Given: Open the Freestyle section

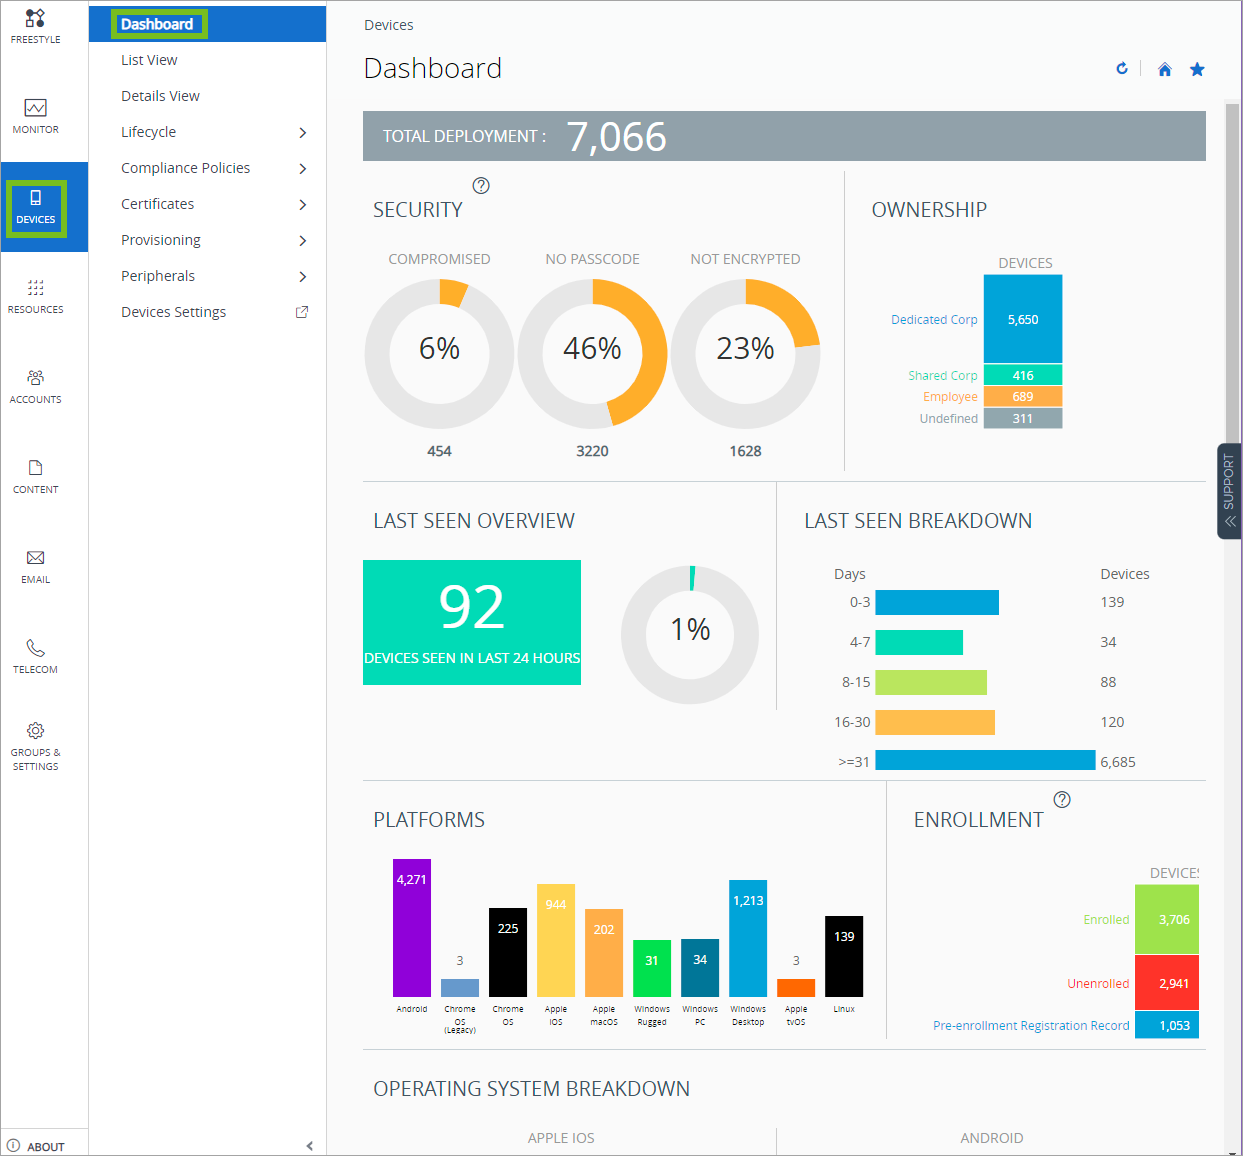Looking at the screenshot, I should pos(36,27).
